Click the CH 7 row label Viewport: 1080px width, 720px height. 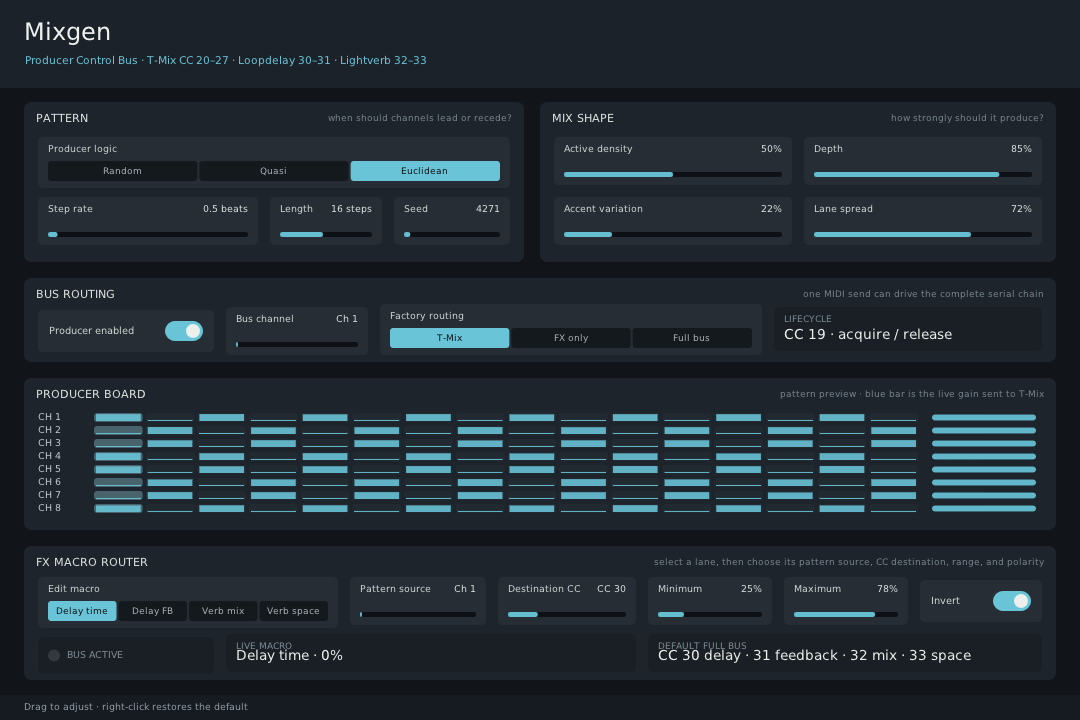click(x=50, y=495)
